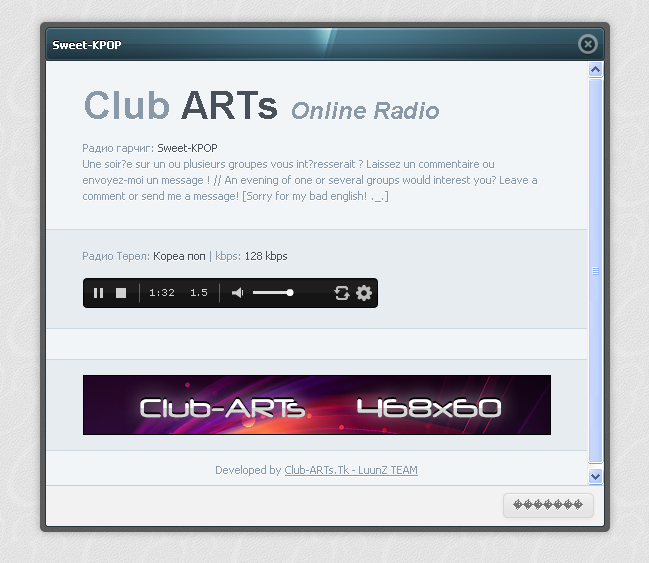649x563 pixels.
Task: Close the Sweet-KPOP dialog
Action: (588, 44)
